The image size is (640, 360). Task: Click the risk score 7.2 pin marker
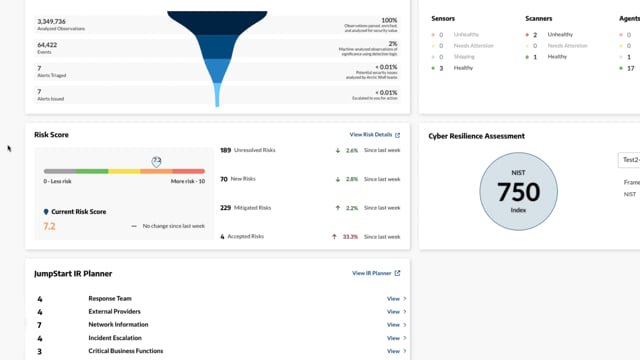156,162
